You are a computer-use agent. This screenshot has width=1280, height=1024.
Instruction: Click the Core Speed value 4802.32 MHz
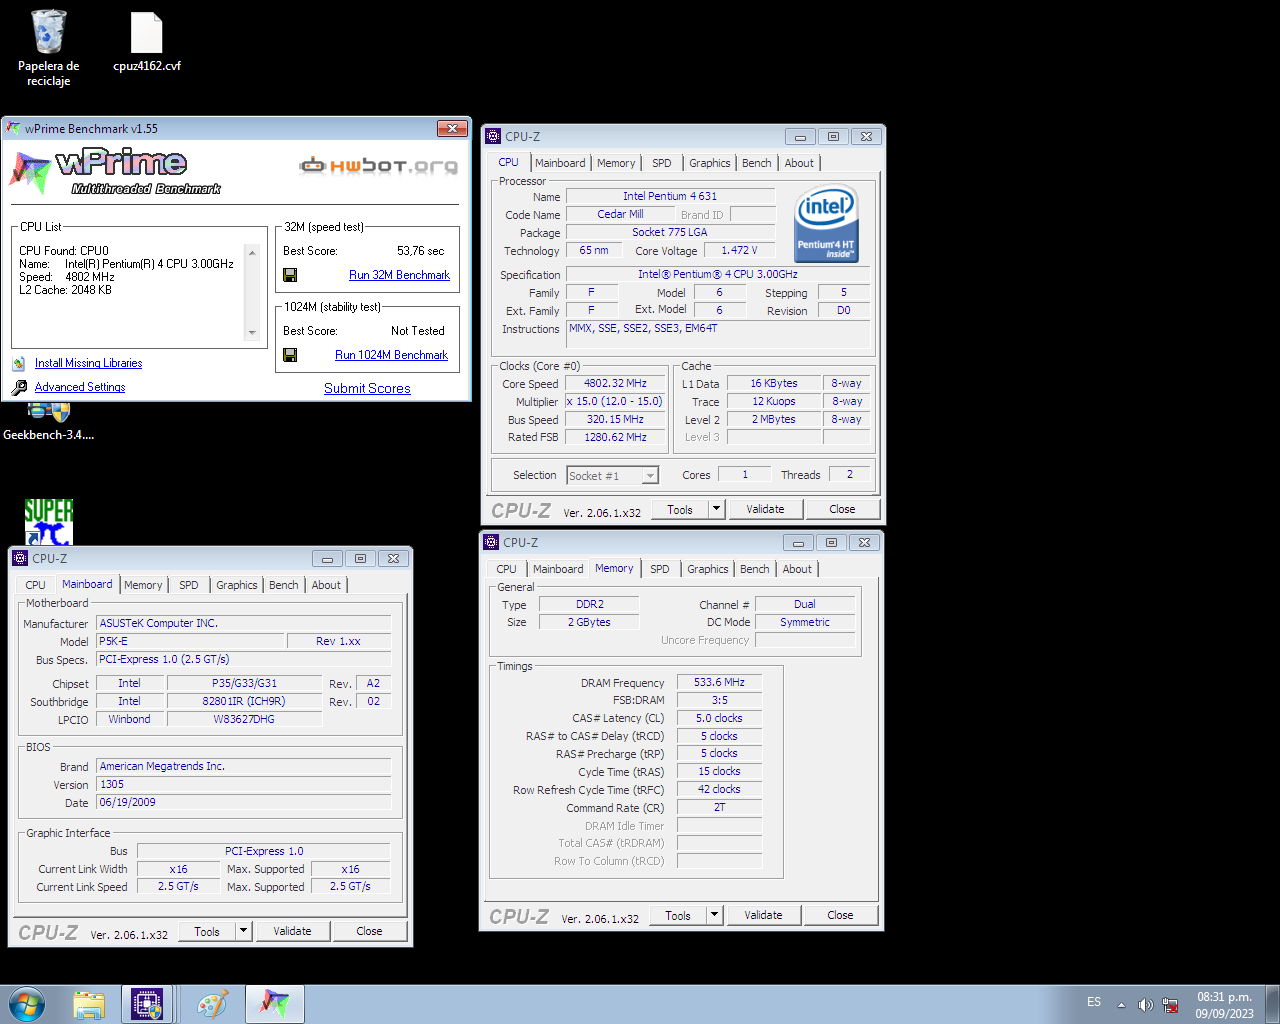coord(615,383)
